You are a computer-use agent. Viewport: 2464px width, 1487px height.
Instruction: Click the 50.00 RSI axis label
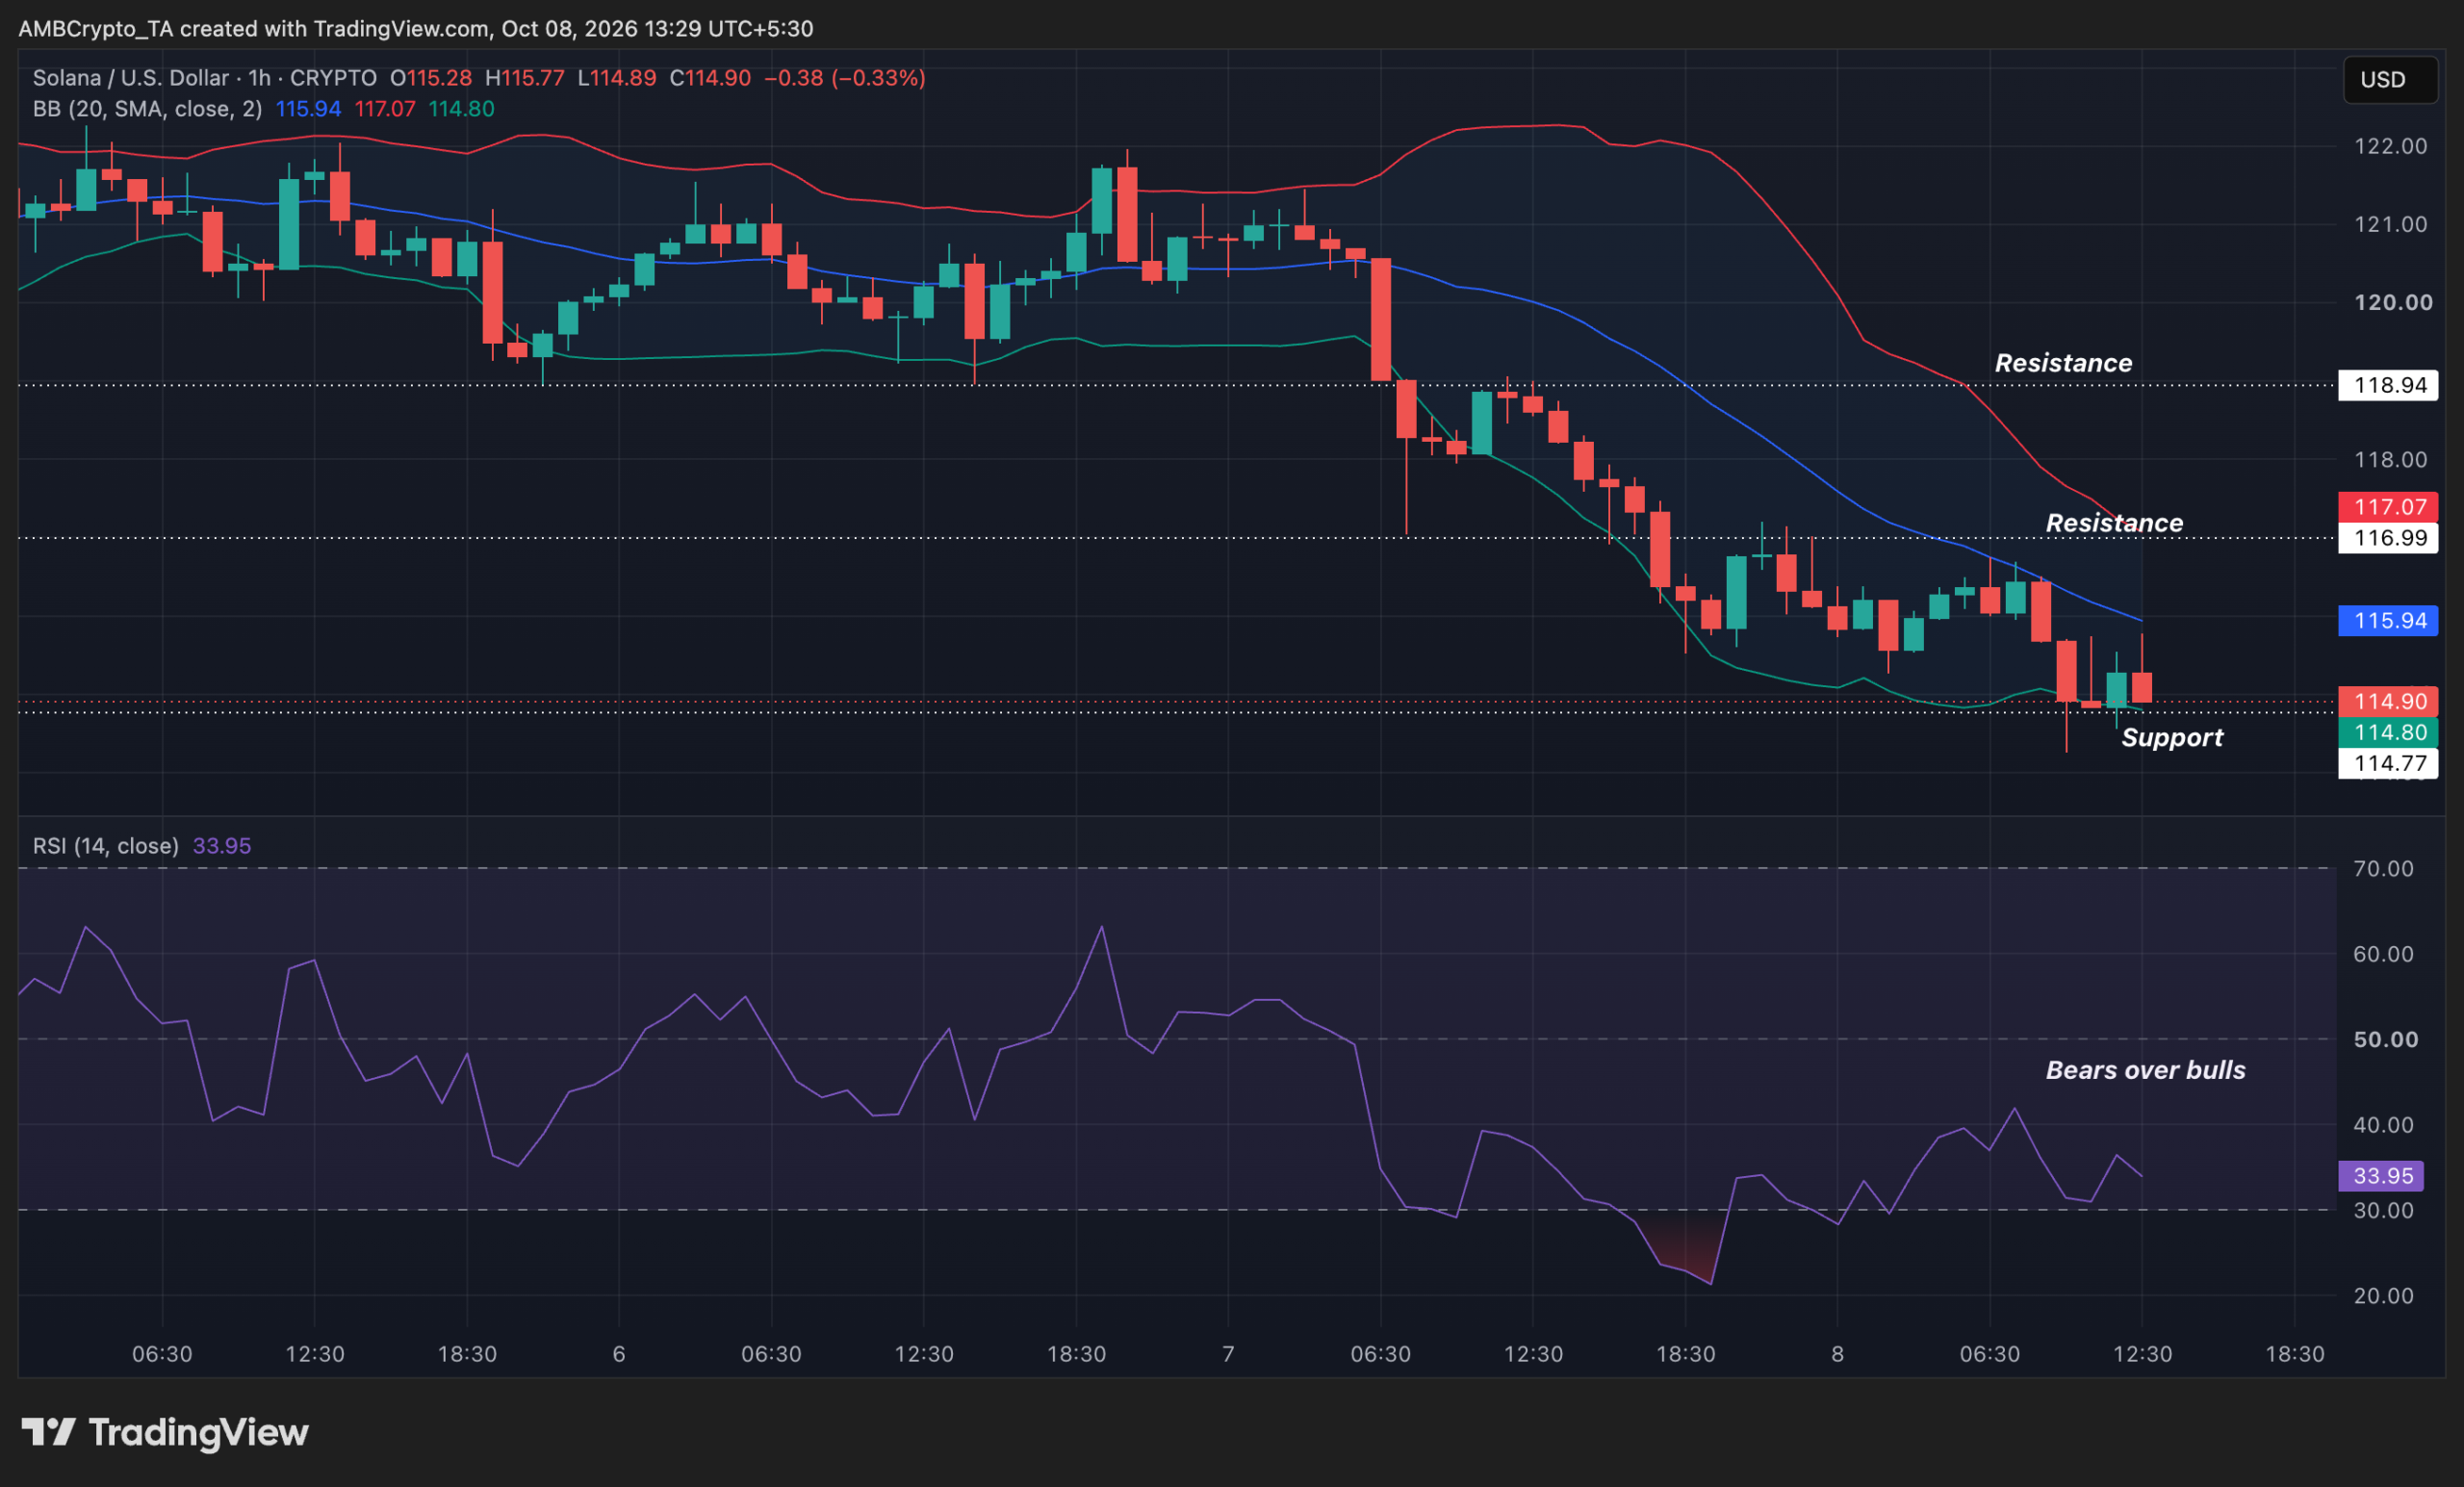[2386, 1039]
